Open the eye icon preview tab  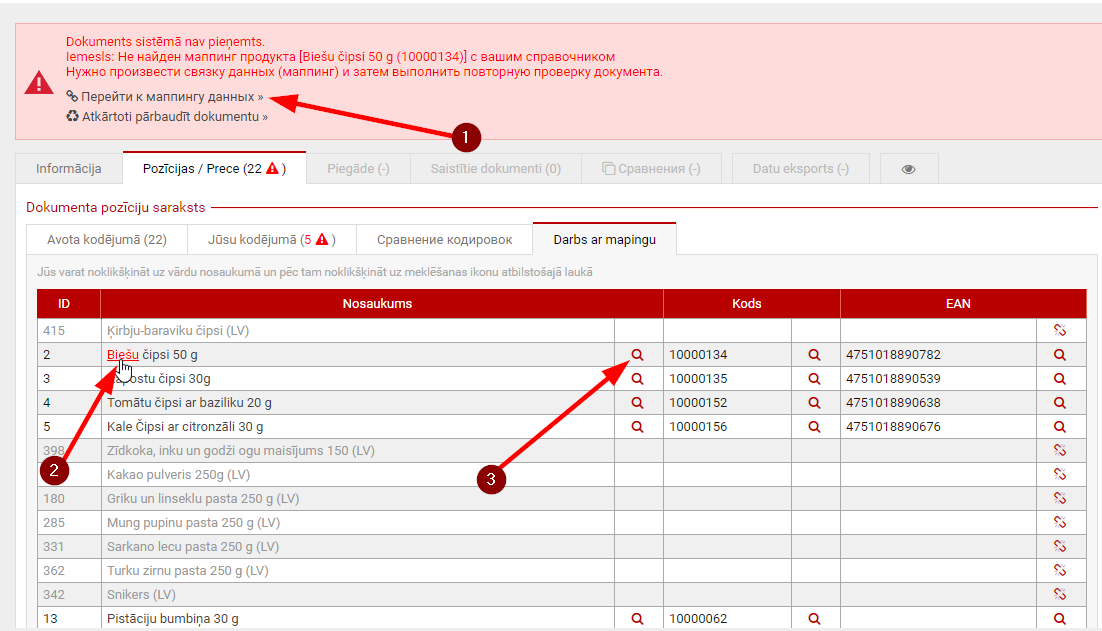coord(908,169)
